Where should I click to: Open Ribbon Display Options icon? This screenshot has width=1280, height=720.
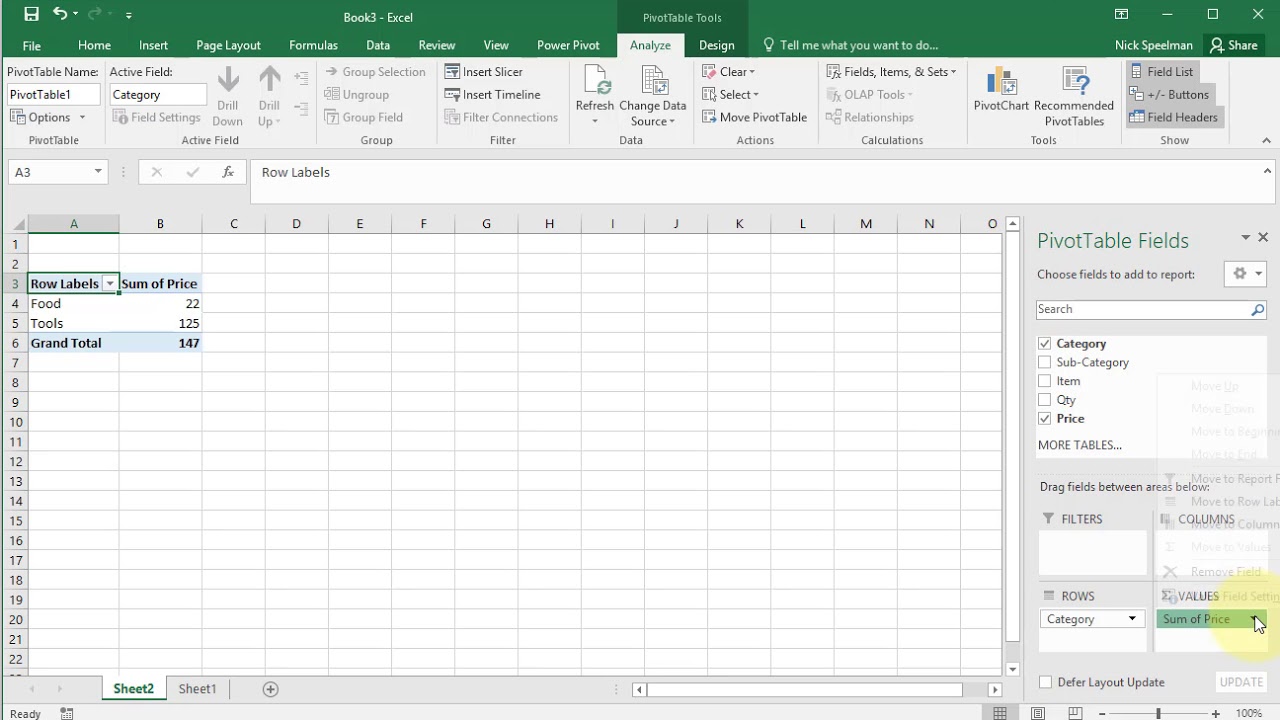coord(1121,15)
